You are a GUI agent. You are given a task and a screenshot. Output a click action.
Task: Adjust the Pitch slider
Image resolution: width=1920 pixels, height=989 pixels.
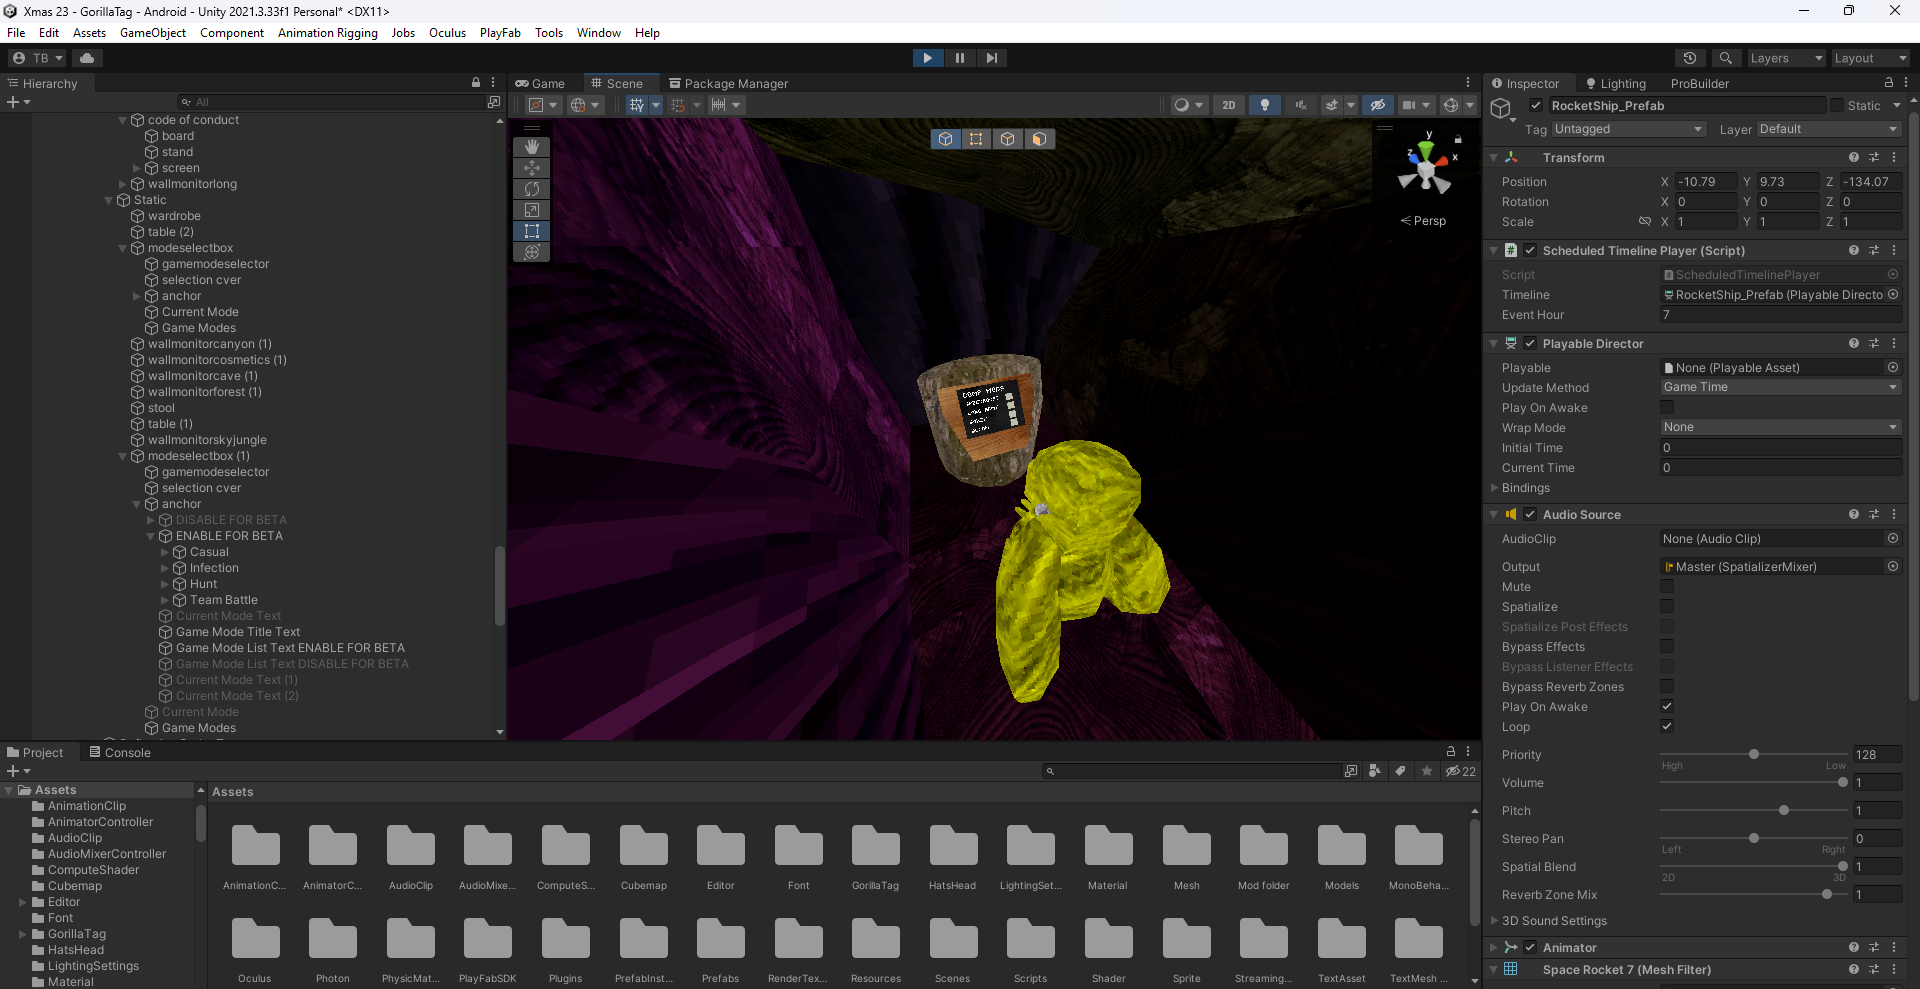1752,810
